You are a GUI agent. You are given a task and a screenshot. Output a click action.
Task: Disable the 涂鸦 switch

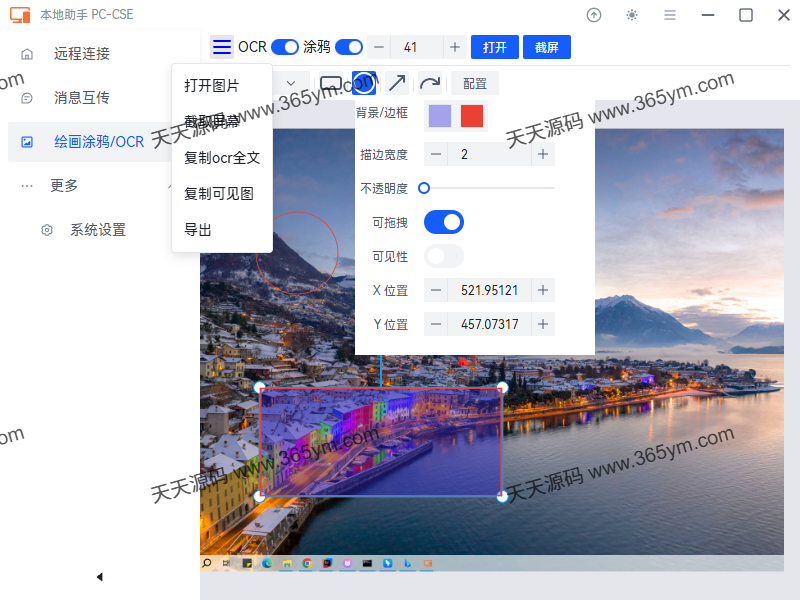point(349,46)
